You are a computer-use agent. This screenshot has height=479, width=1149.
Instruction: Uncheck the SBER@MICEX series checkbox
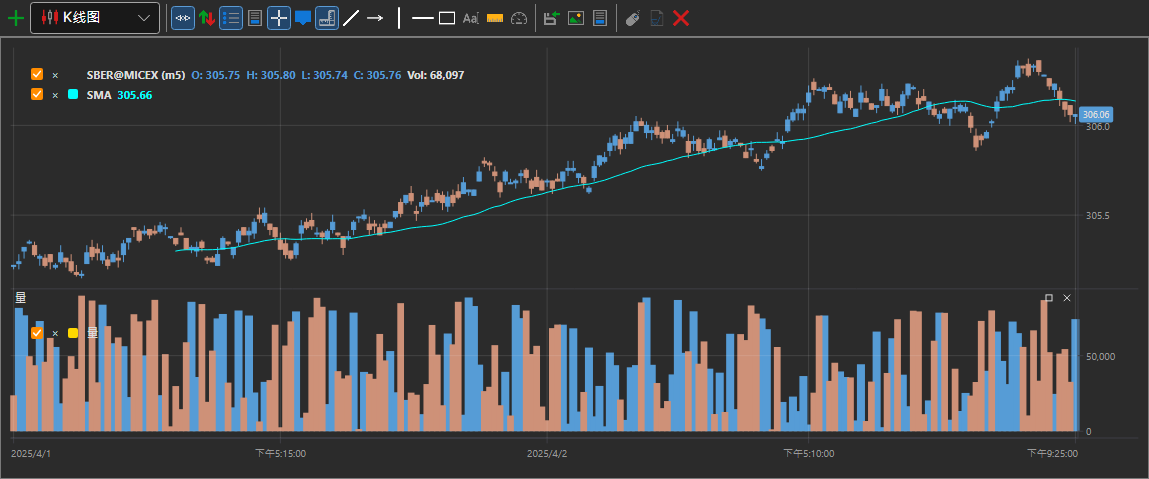pyautogui.click(x=37, y=75)
